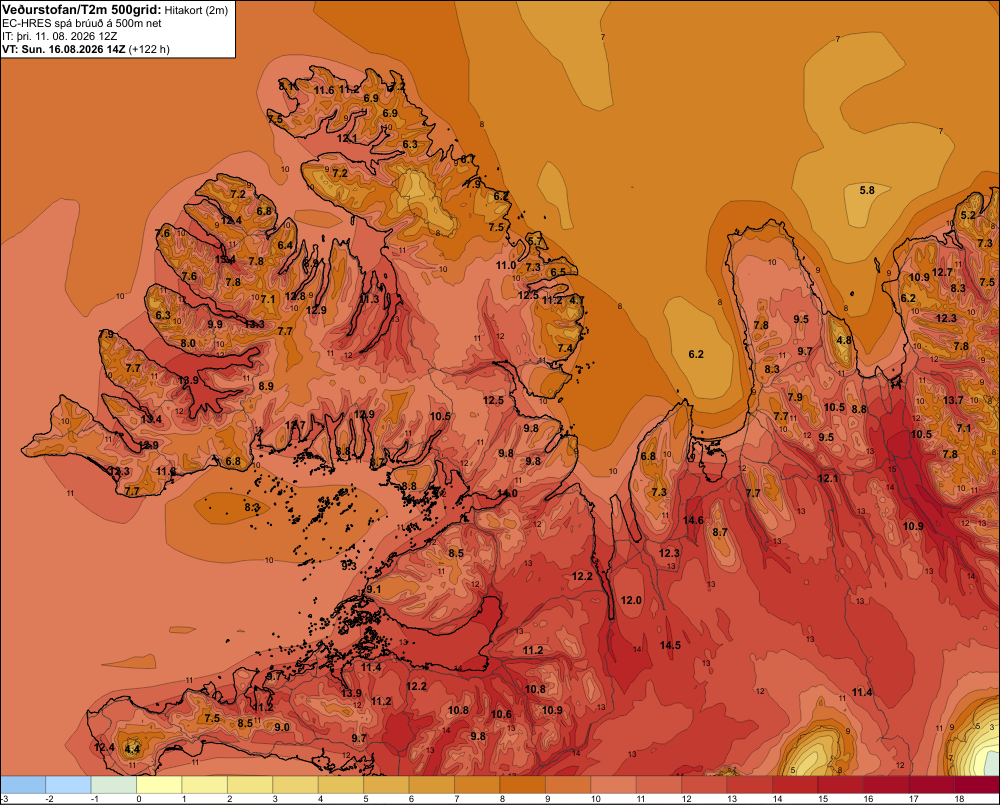Screen dimensions: 1000x805
Task: Click the 15.4 temperature value
Action: (x=225, y=259)
